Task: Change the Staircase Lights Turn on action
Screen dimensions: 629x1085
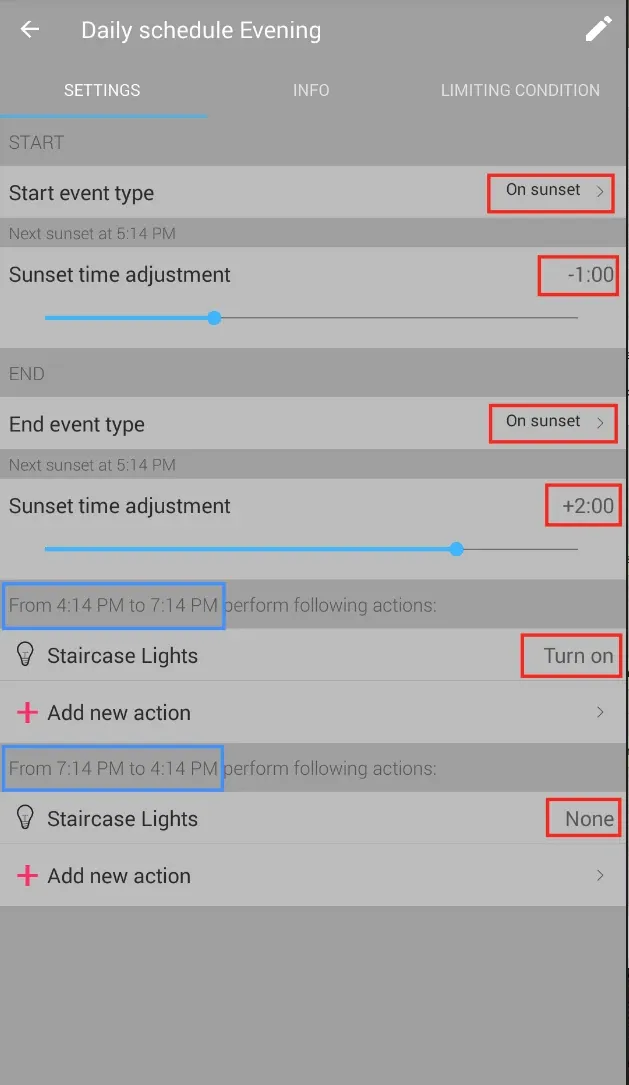Action: [577, 656]
